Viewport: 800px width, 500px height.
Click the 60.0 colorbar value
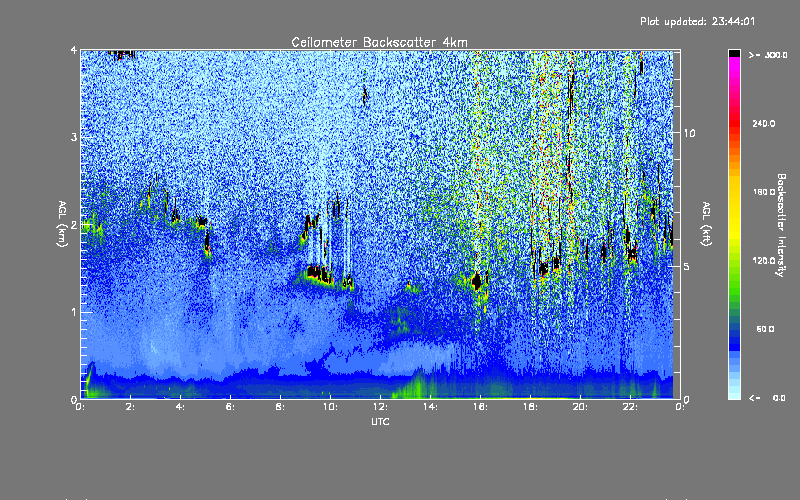tap(765, 329)
